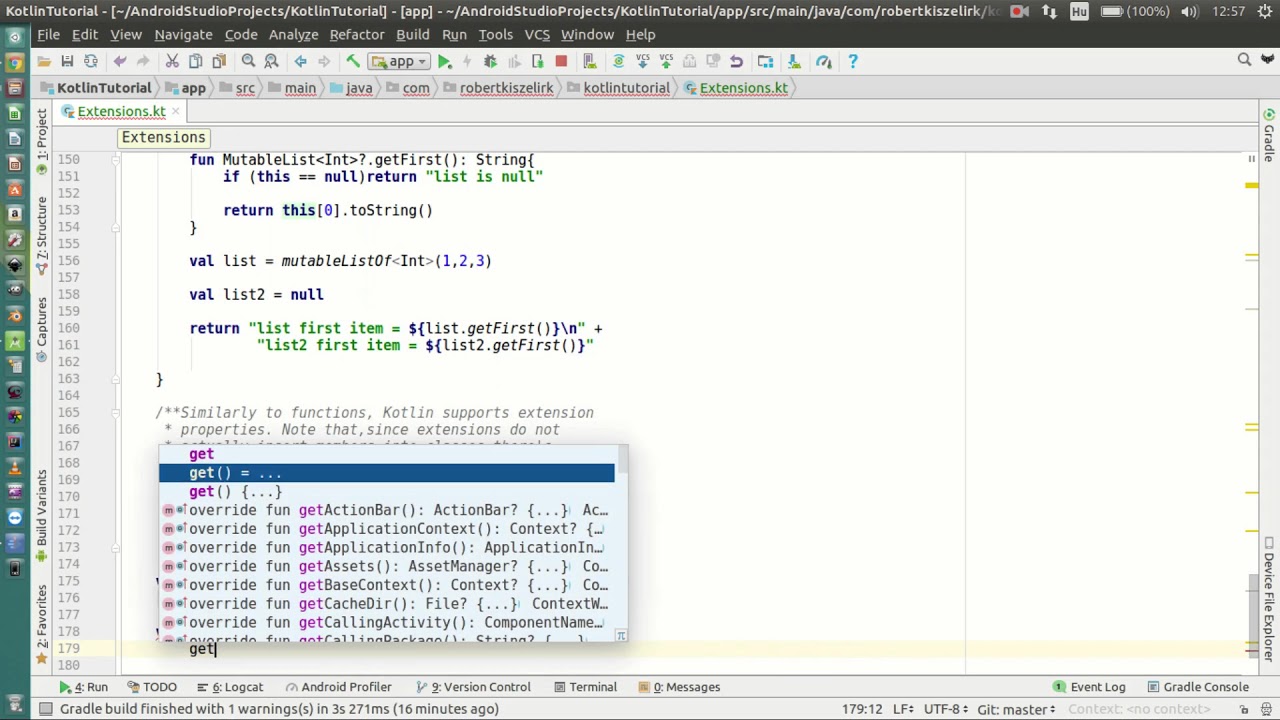The height and width of the screenshot is (720, 1280).
Task: Click the autocomplete popup scrollbar
Action: tap(621, 461)
